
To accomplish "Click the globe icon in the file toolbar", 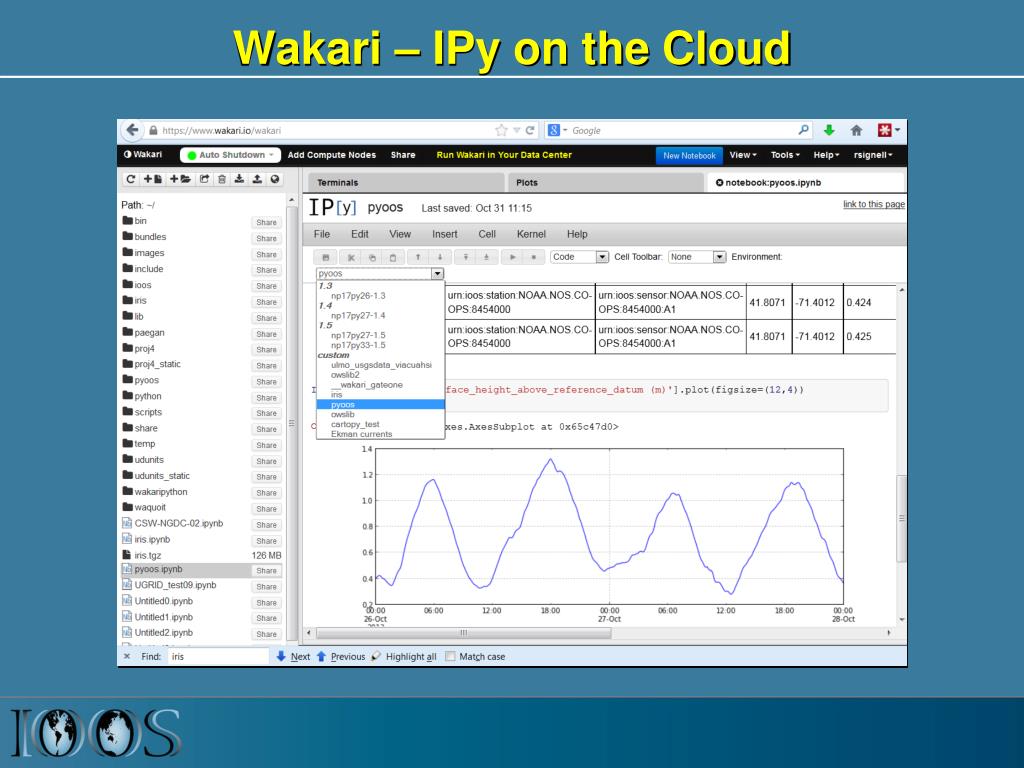I will [275, 179].
